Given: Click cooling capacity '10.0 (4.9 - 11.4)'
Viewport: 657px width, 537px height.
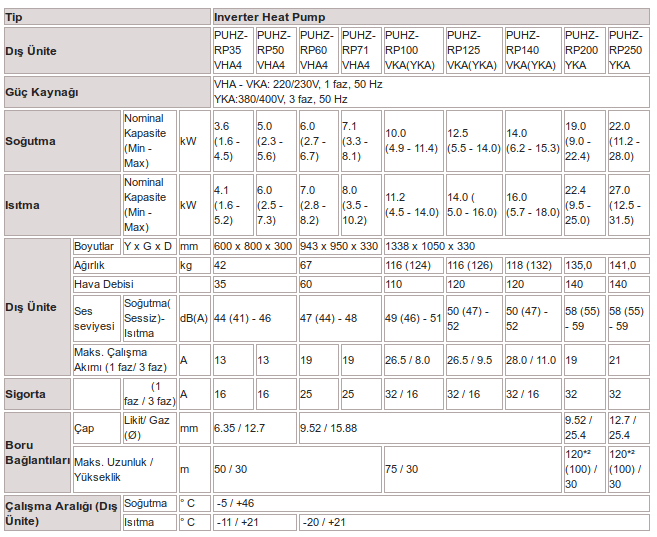Looking at the screenshot, I should (x=414, y=141).
